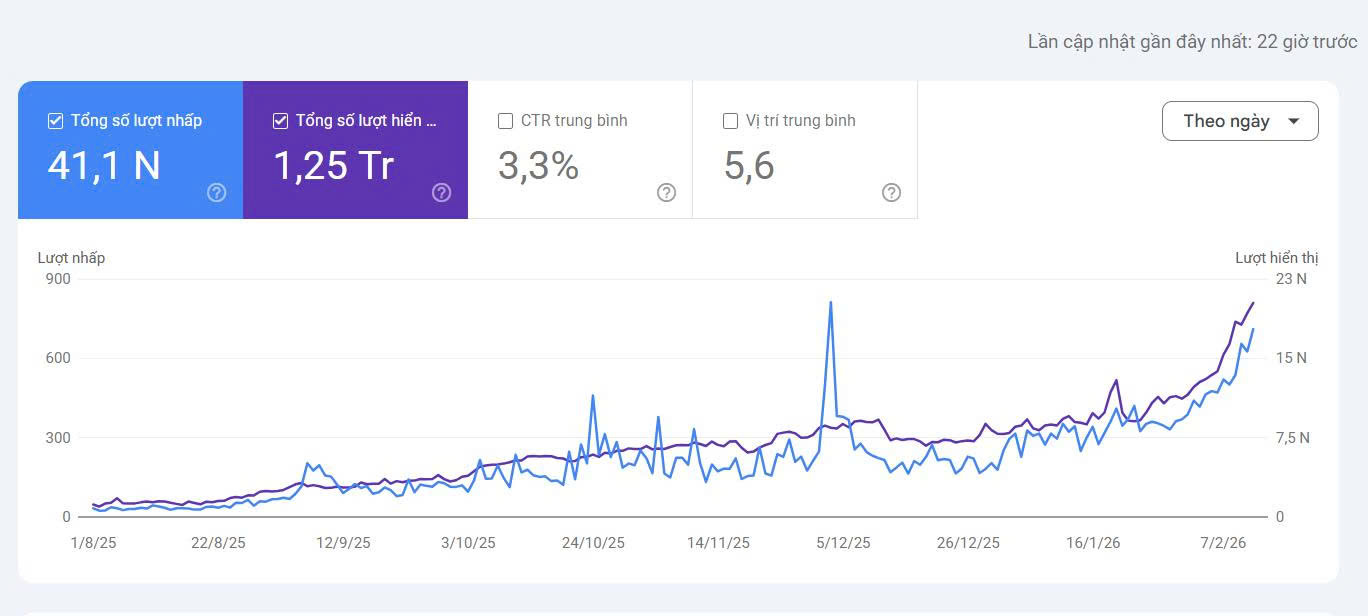This screenshot has width=1368, height=616.
Task: Click the 600 left axis tick
Action: tap(58, 358)
